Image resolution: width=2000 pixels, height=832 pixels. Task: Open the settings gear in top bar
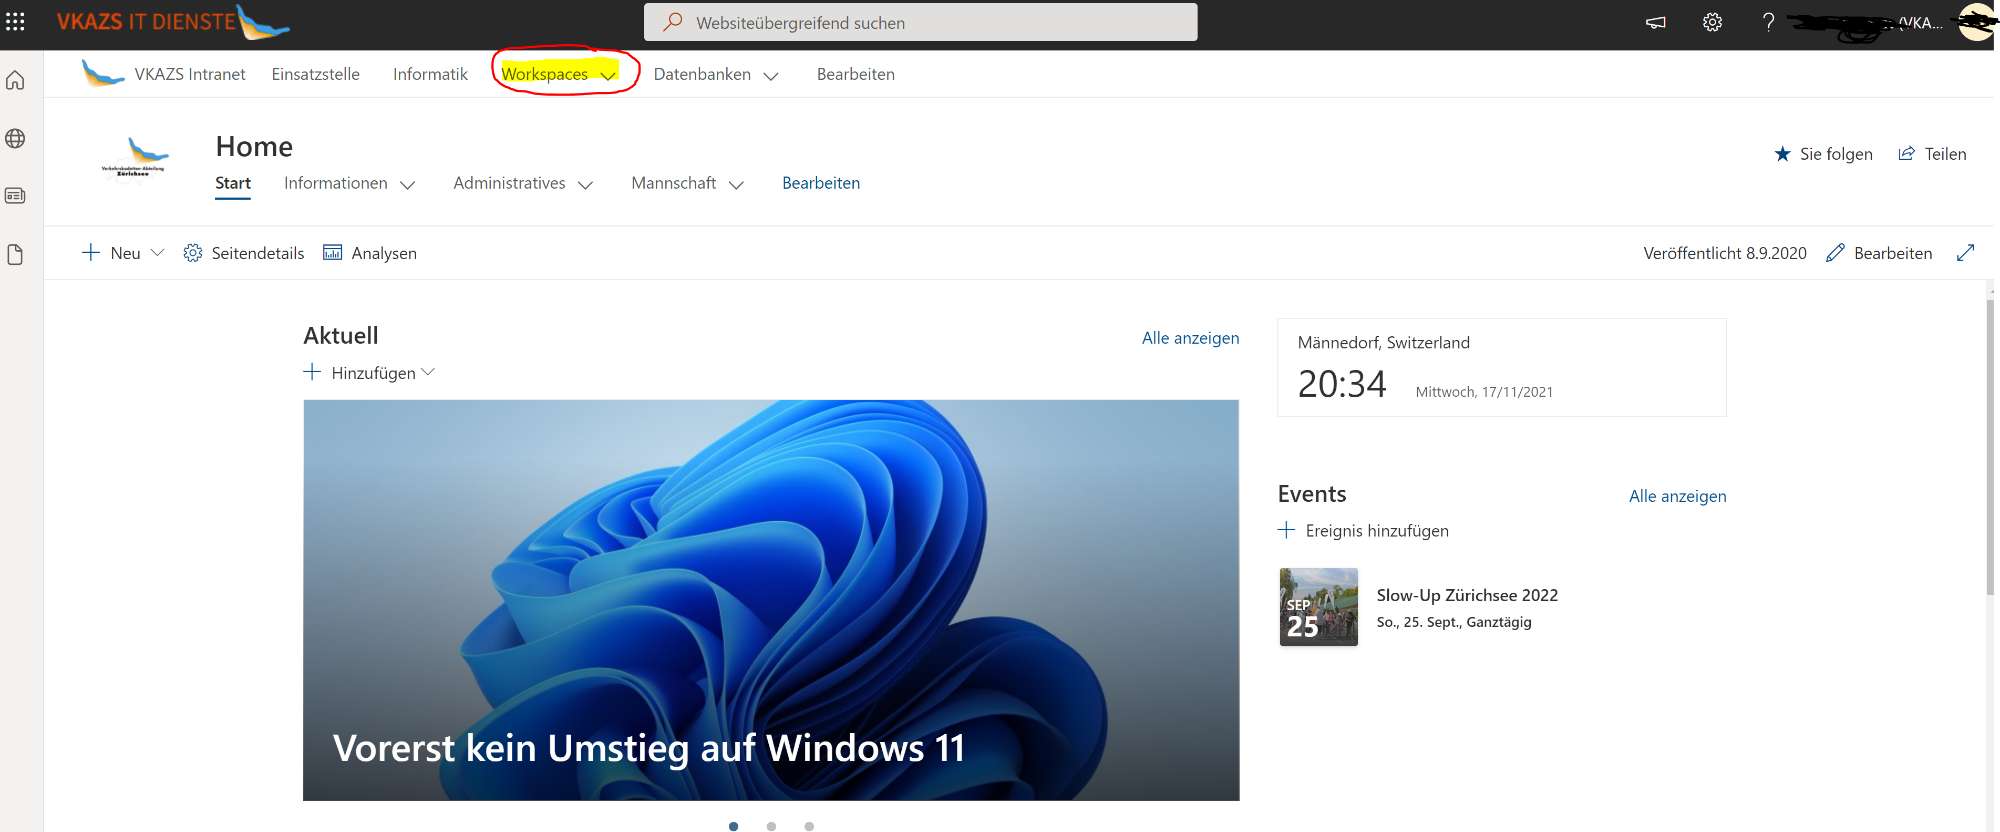point(1712,22)
